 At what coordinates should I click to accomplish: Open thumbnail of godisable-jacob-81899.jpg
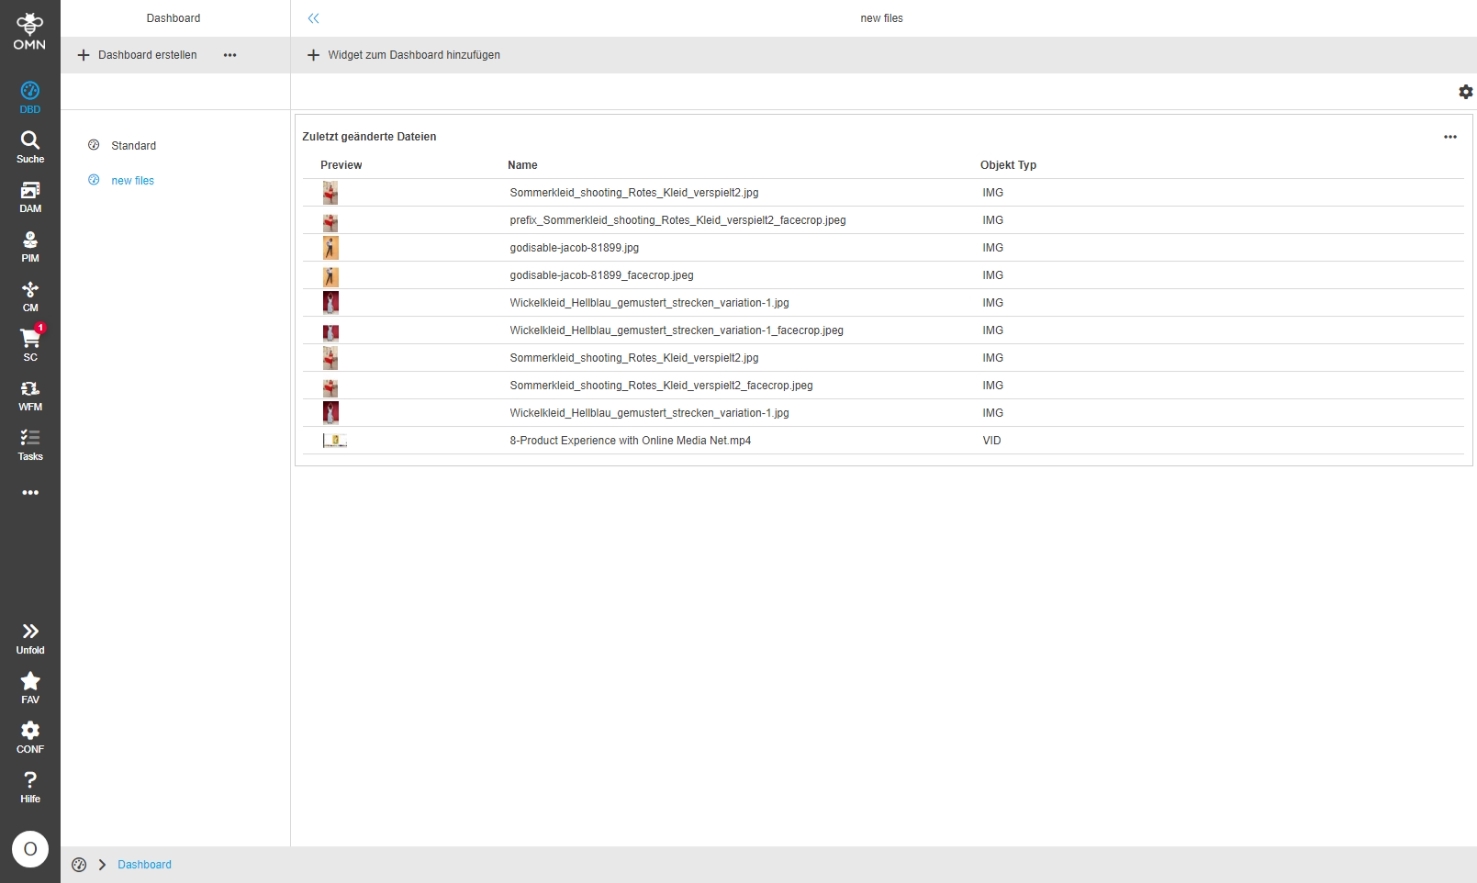click(330, 248)
